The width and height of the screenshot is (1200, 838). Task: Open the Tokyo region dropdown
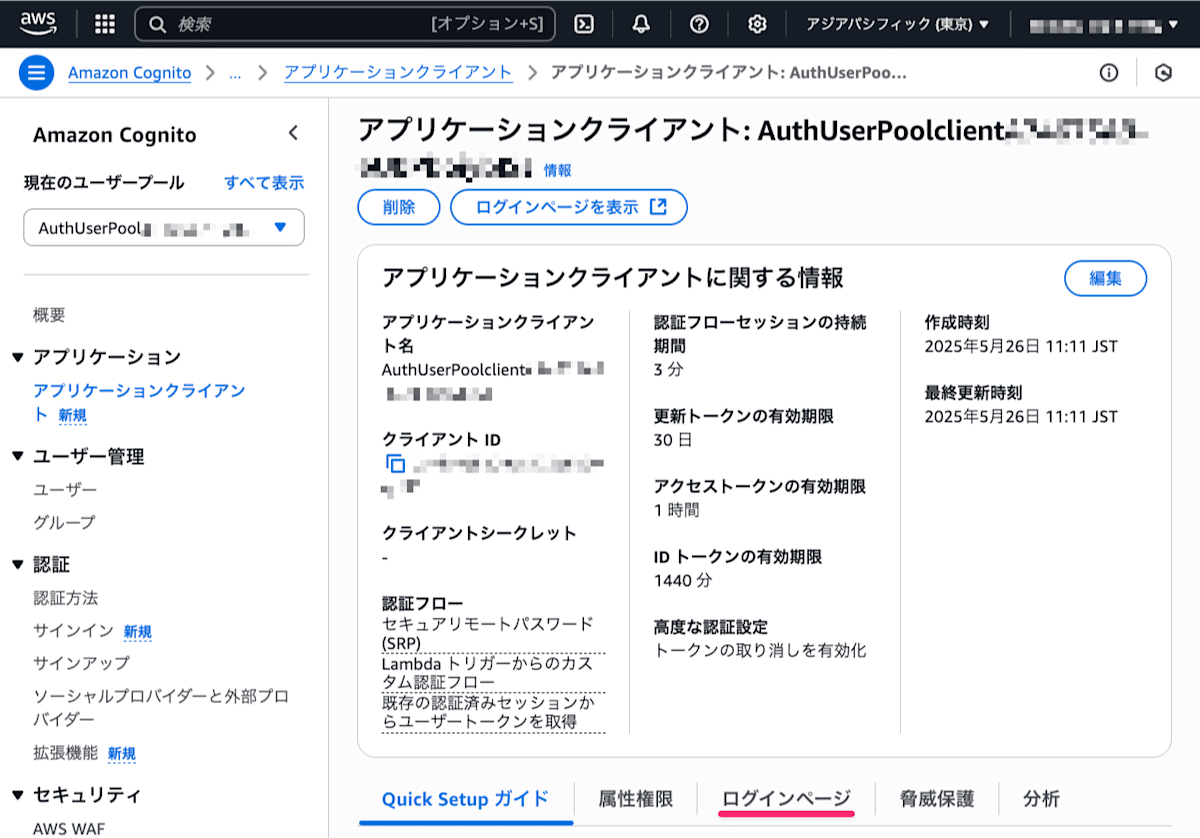tap(897, 24)
